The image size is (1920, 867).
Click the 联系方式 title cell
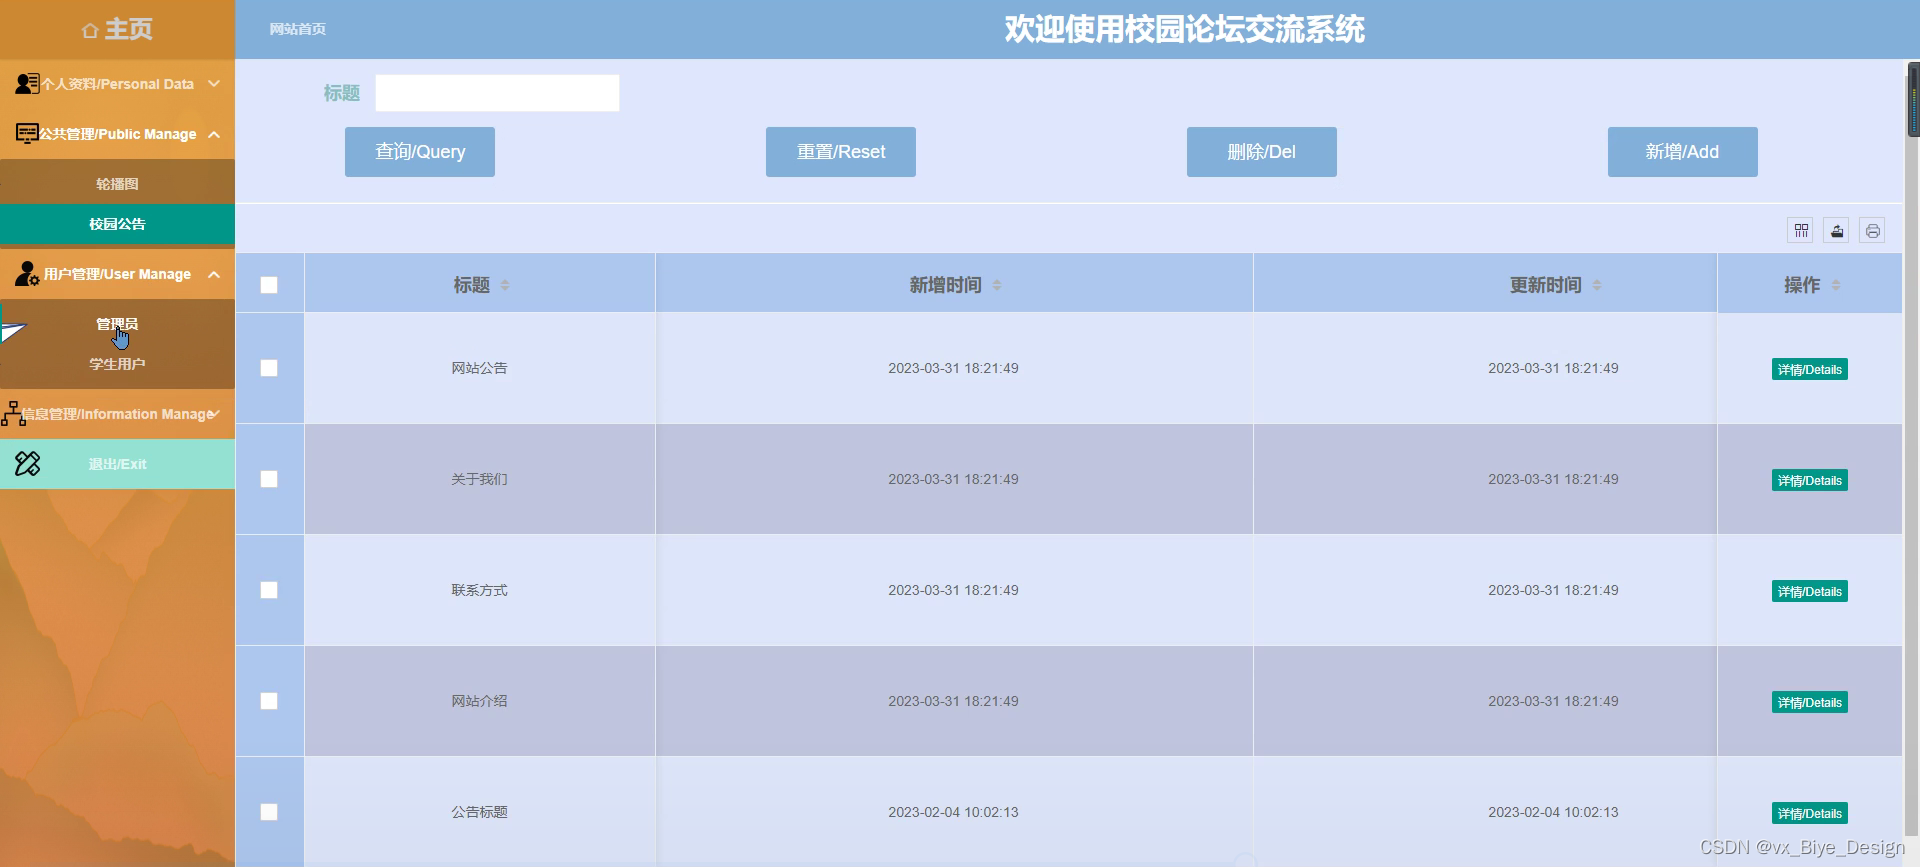[479, 590]
